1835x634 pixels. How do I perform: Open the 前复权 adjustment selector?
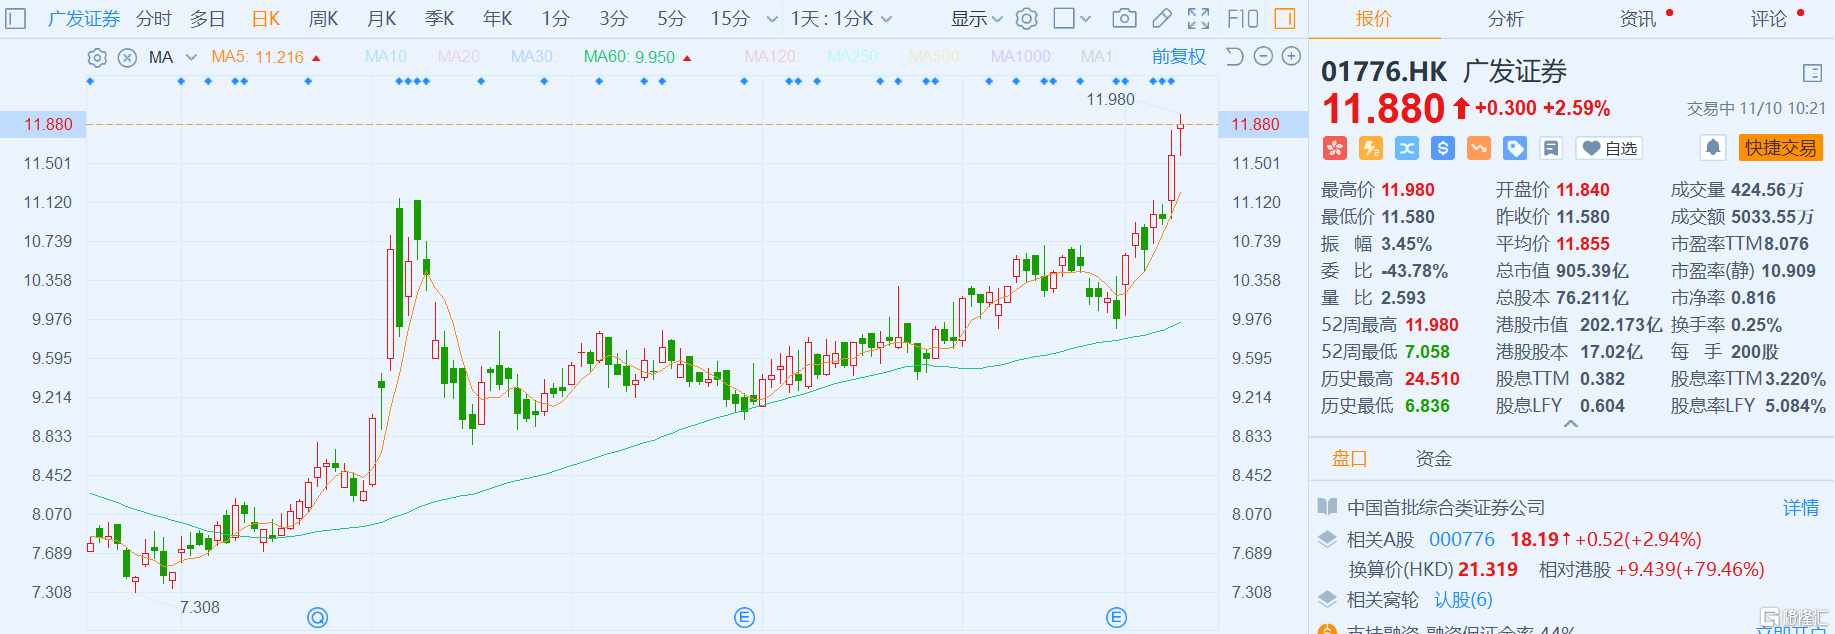[x=1179, y=57]
